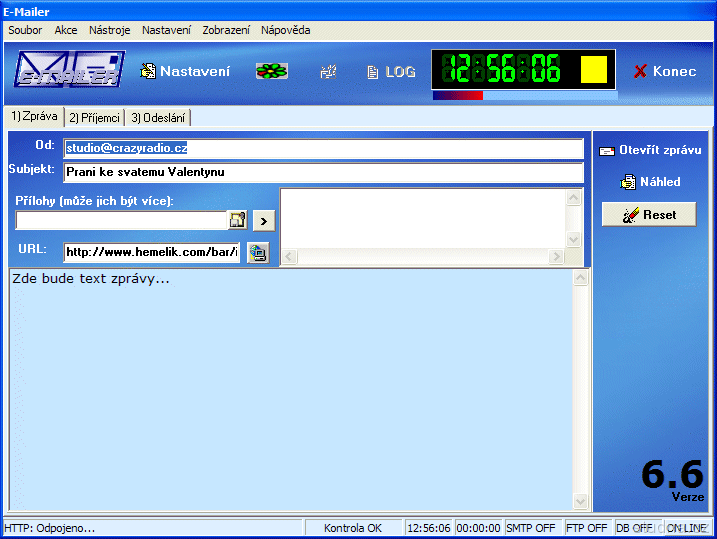Open the Nástroje menu
717x539 pixels.
coord(110,30)
